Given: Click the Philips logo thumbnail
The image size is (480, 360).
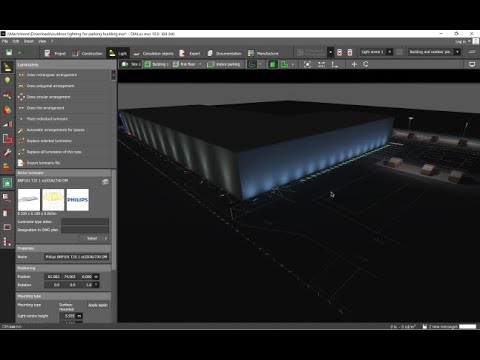Looking at the screenshot, I should (78, 200).
